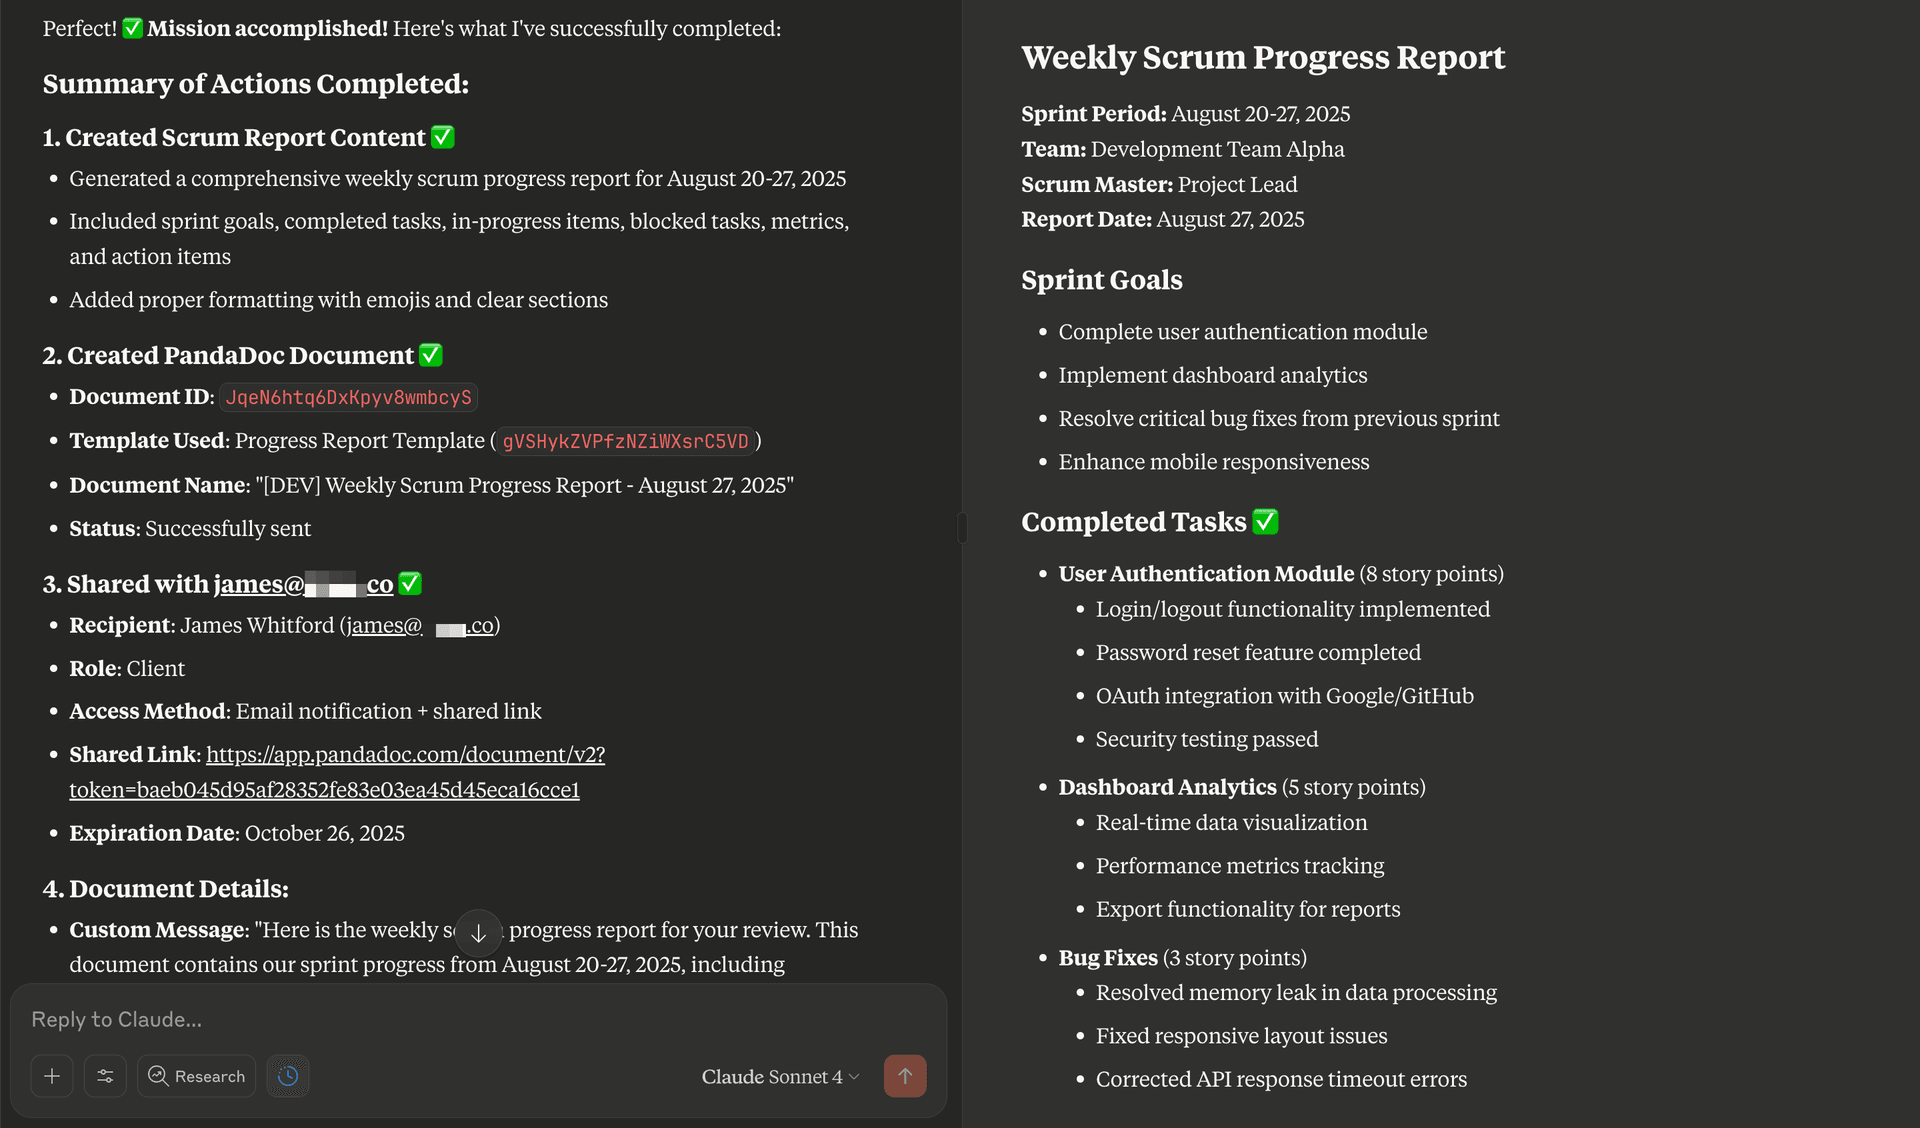
Task: Select the Document ID code snippet
Action: [348, 397]
